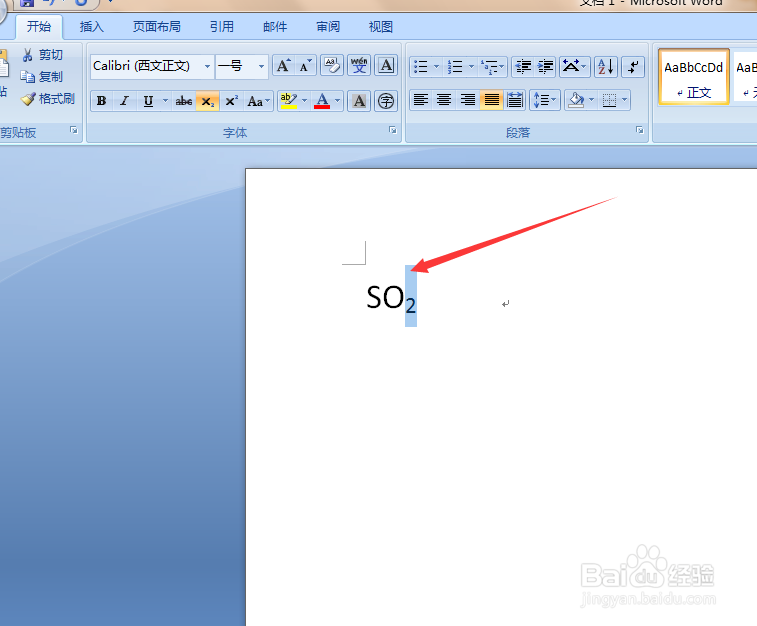The image size is (757, 626).
Task: Align text right
Action: (467, 100)
